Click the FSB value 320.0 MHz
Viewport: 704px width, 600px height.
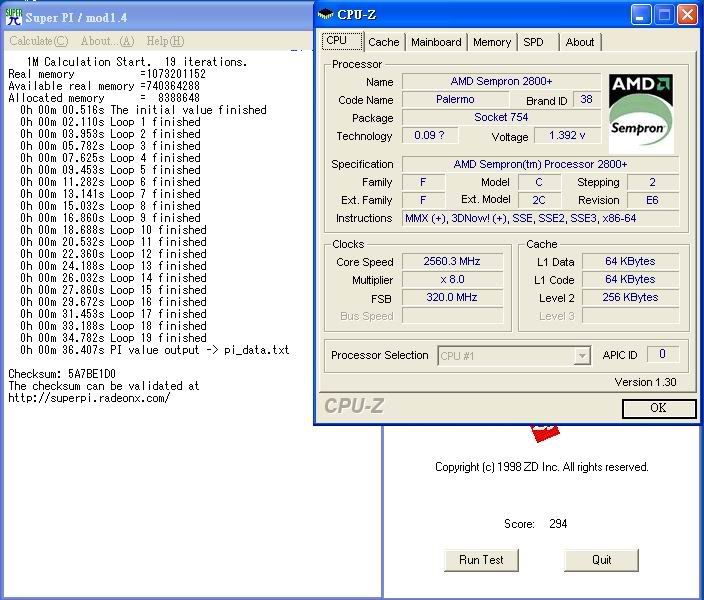pos(452,297)
